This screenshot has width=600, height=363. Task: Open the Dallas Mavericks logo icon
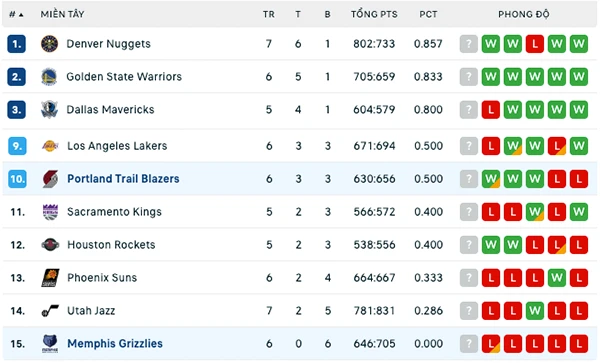point(49,109)
